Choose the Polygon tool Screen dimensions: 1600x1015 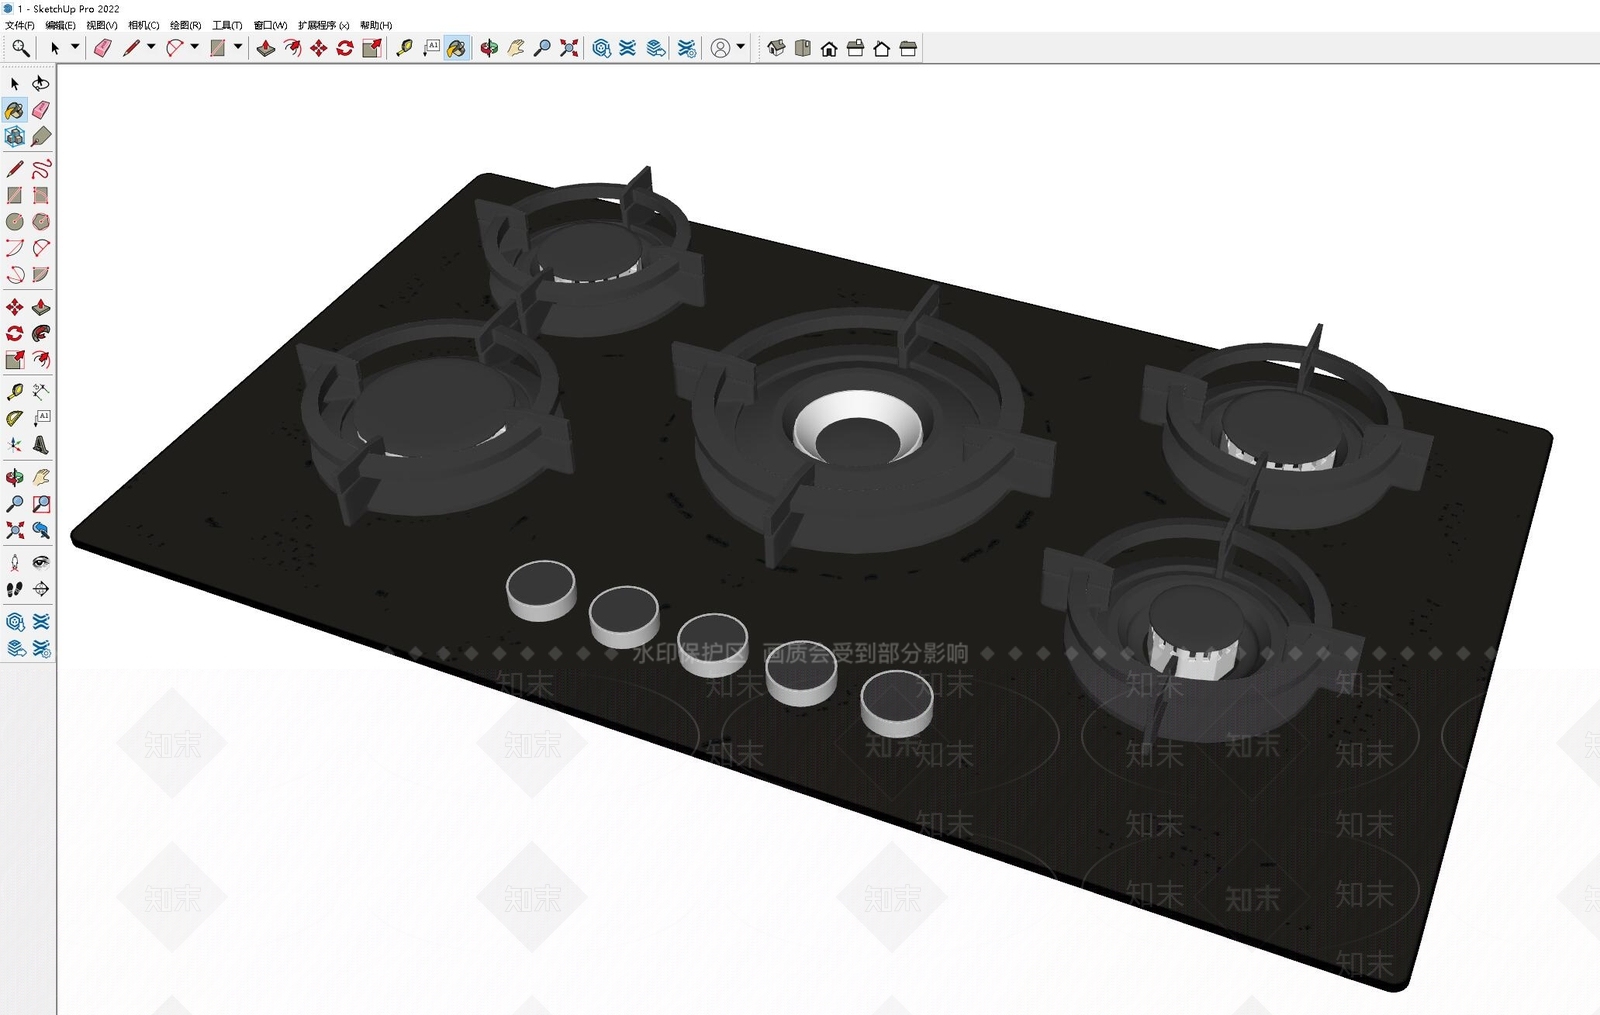pos(41,222)
